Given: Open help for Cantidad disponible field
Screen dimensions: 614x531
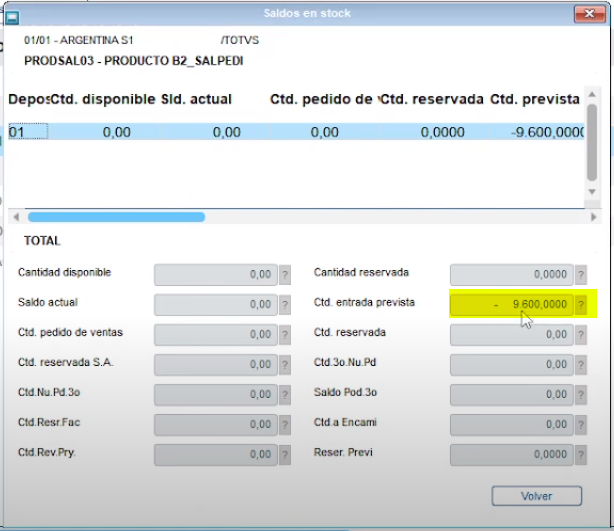Looking at the screenshot, I should pos(285,275).
